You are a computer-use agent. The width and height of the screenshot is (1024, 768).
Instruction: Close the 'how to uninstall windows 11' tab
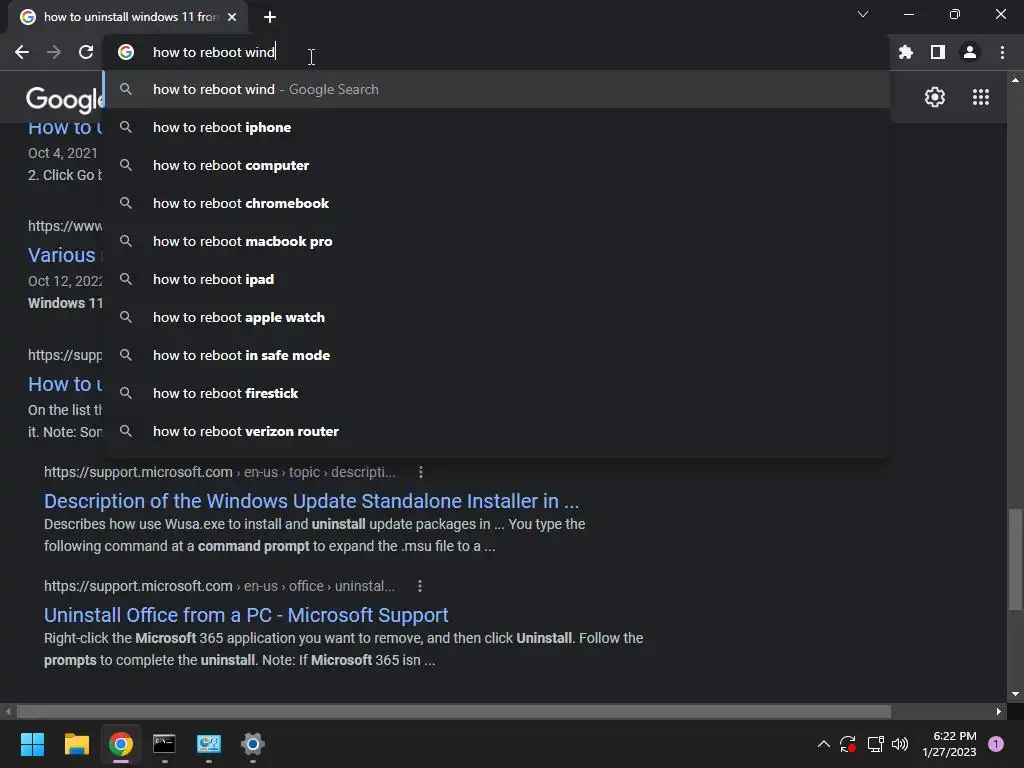(232, 17)
